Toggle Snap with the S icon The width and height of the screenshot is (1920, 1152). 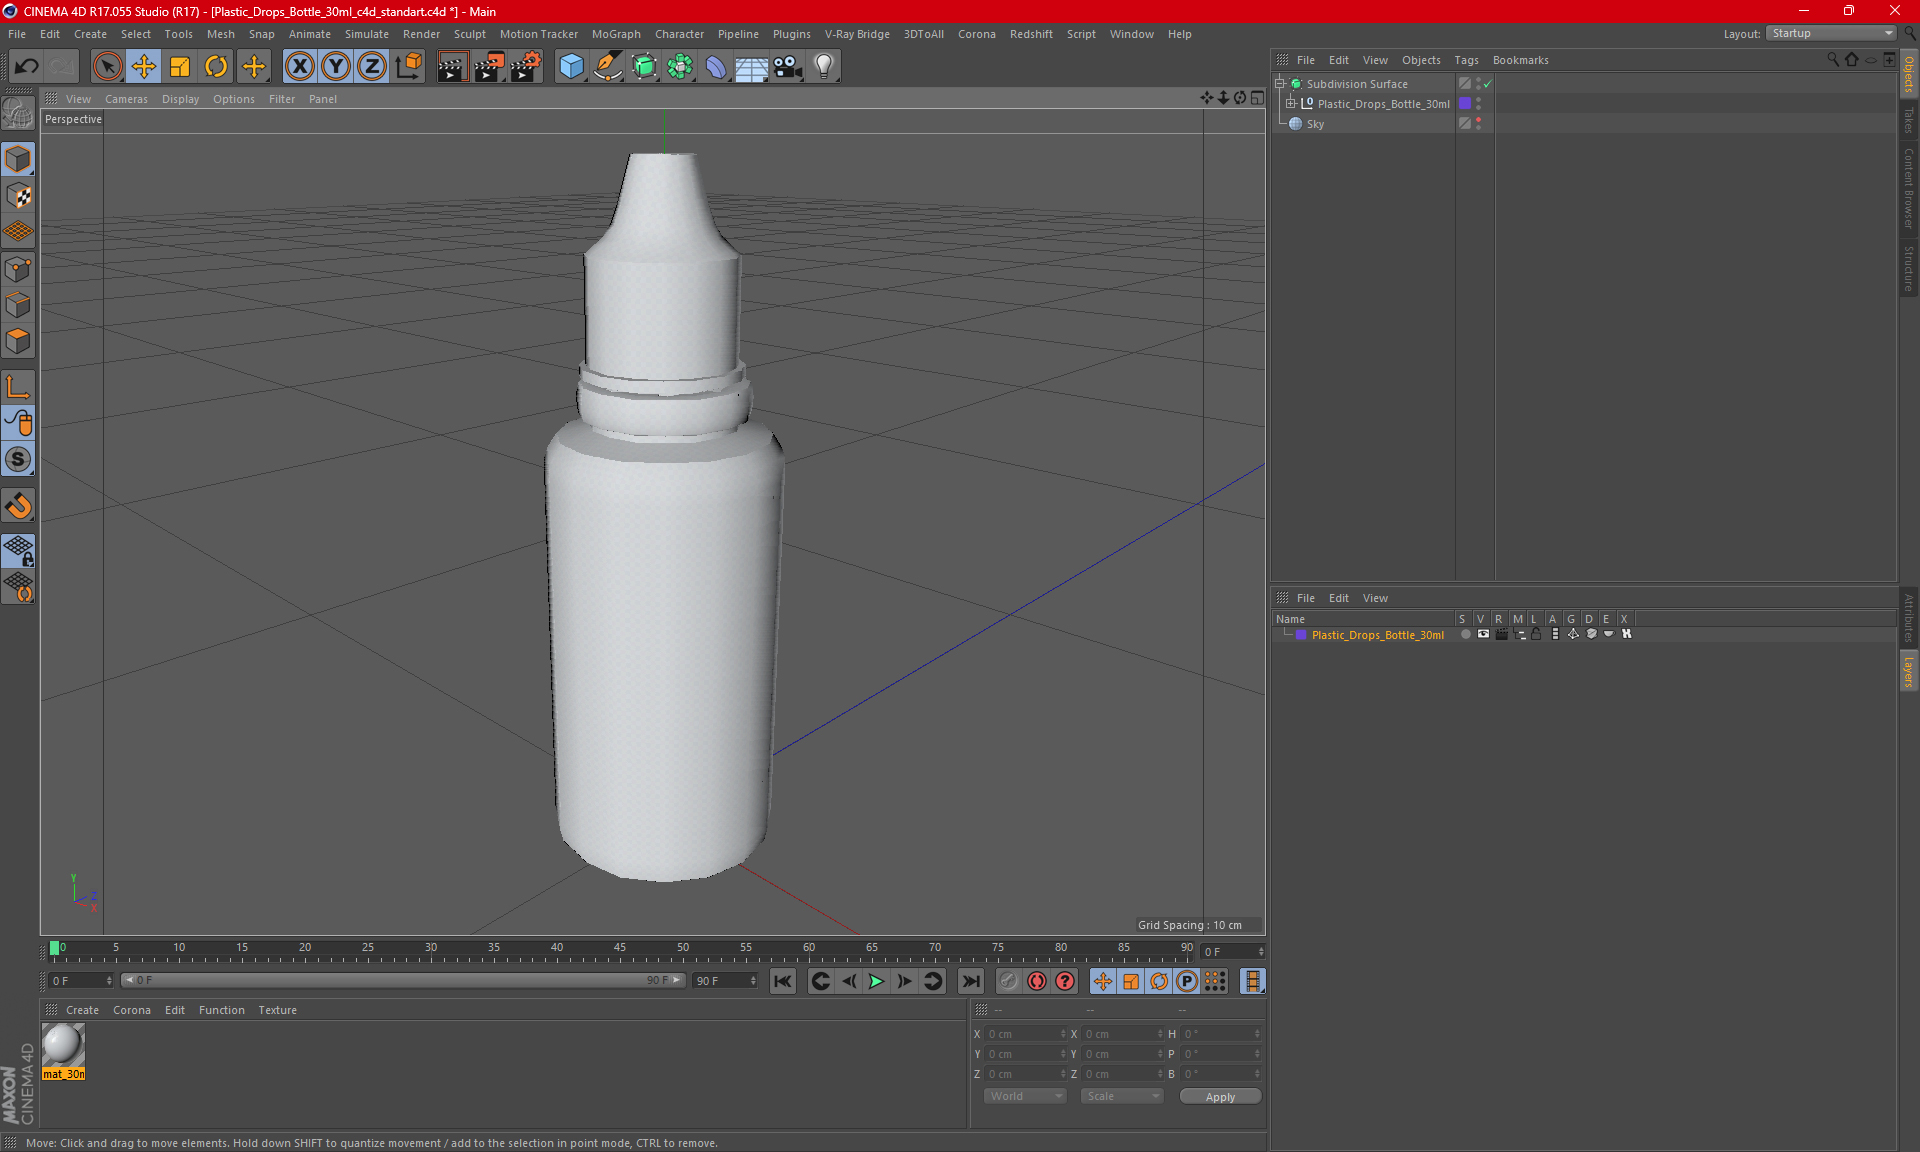pyautogui.click(x=18, y=459)
